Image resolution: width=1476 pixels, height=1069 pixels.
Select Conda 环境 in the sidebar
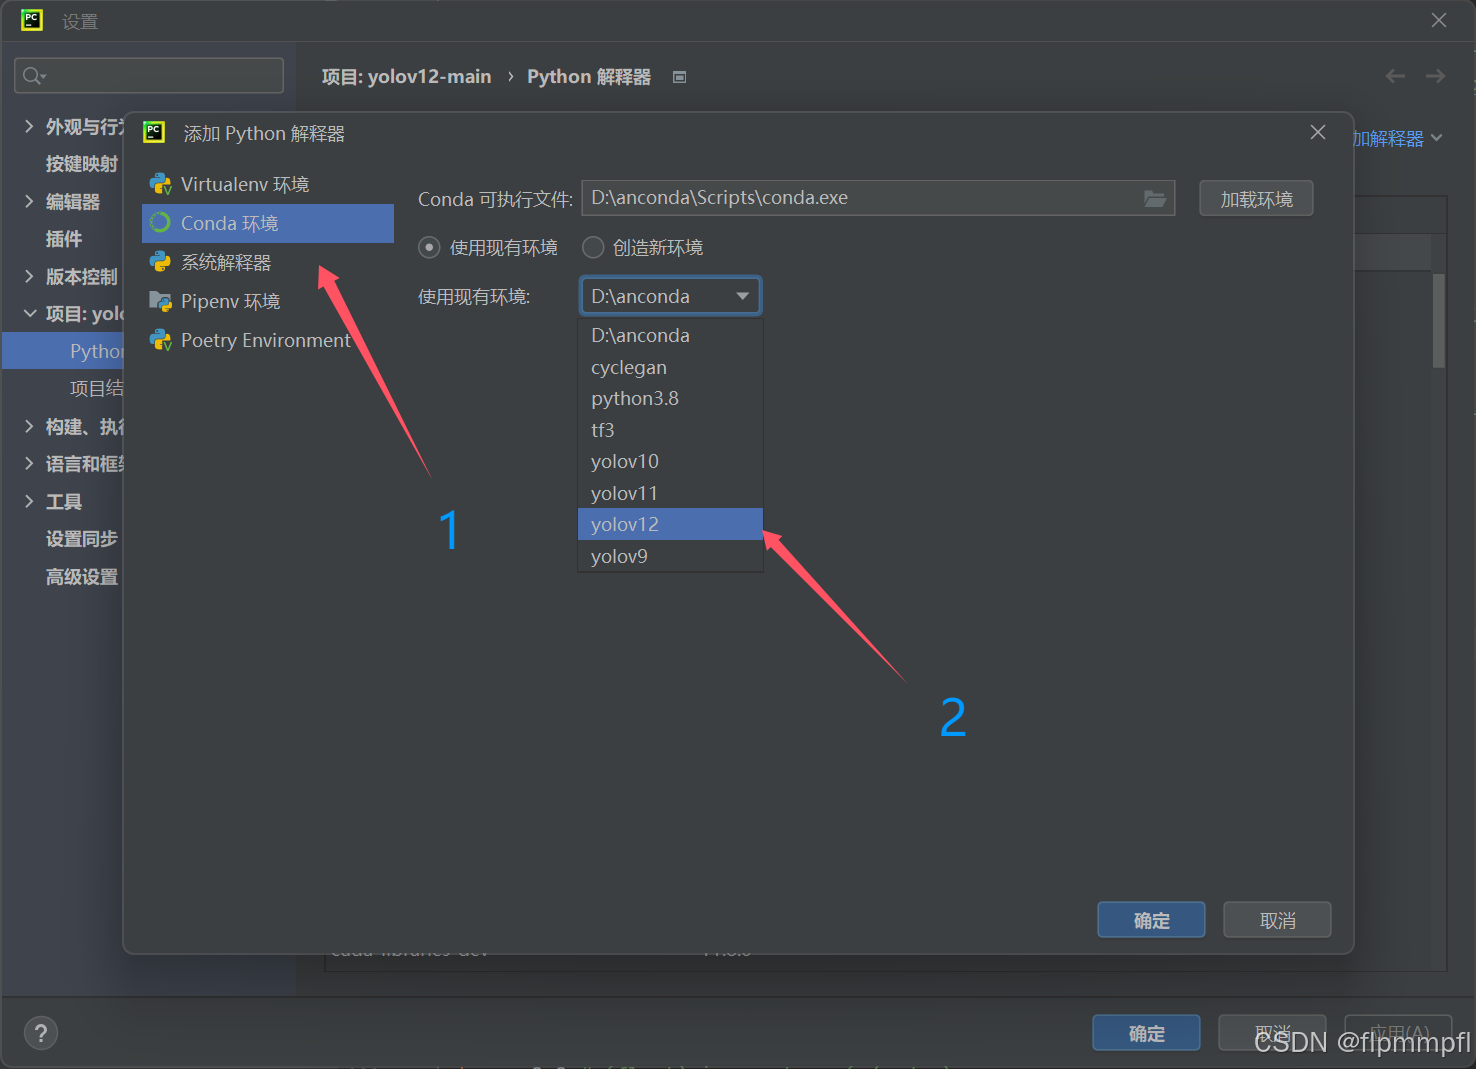coord(268,223)
